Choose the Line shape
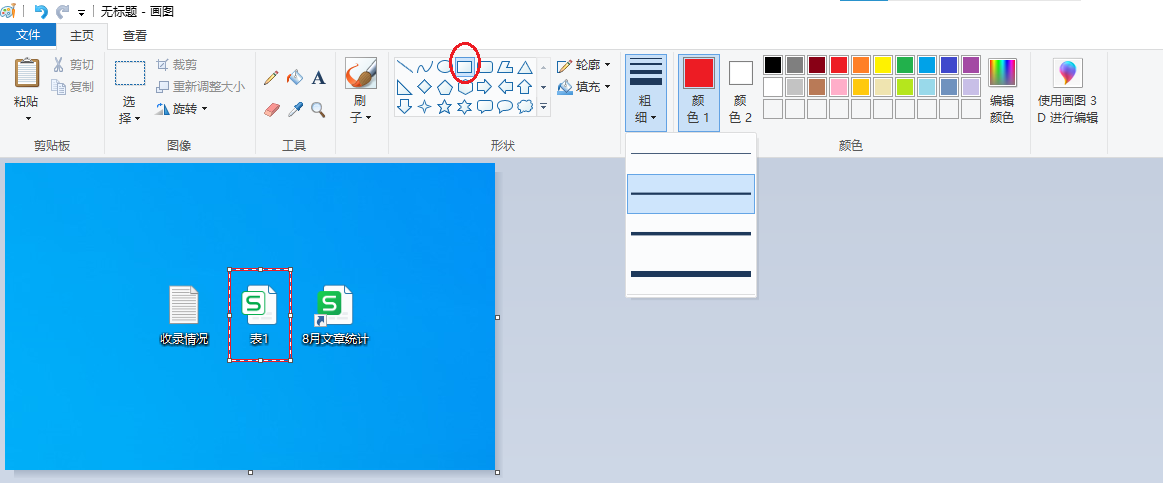This screenshot has height=483, width=1163. (404, 67)
